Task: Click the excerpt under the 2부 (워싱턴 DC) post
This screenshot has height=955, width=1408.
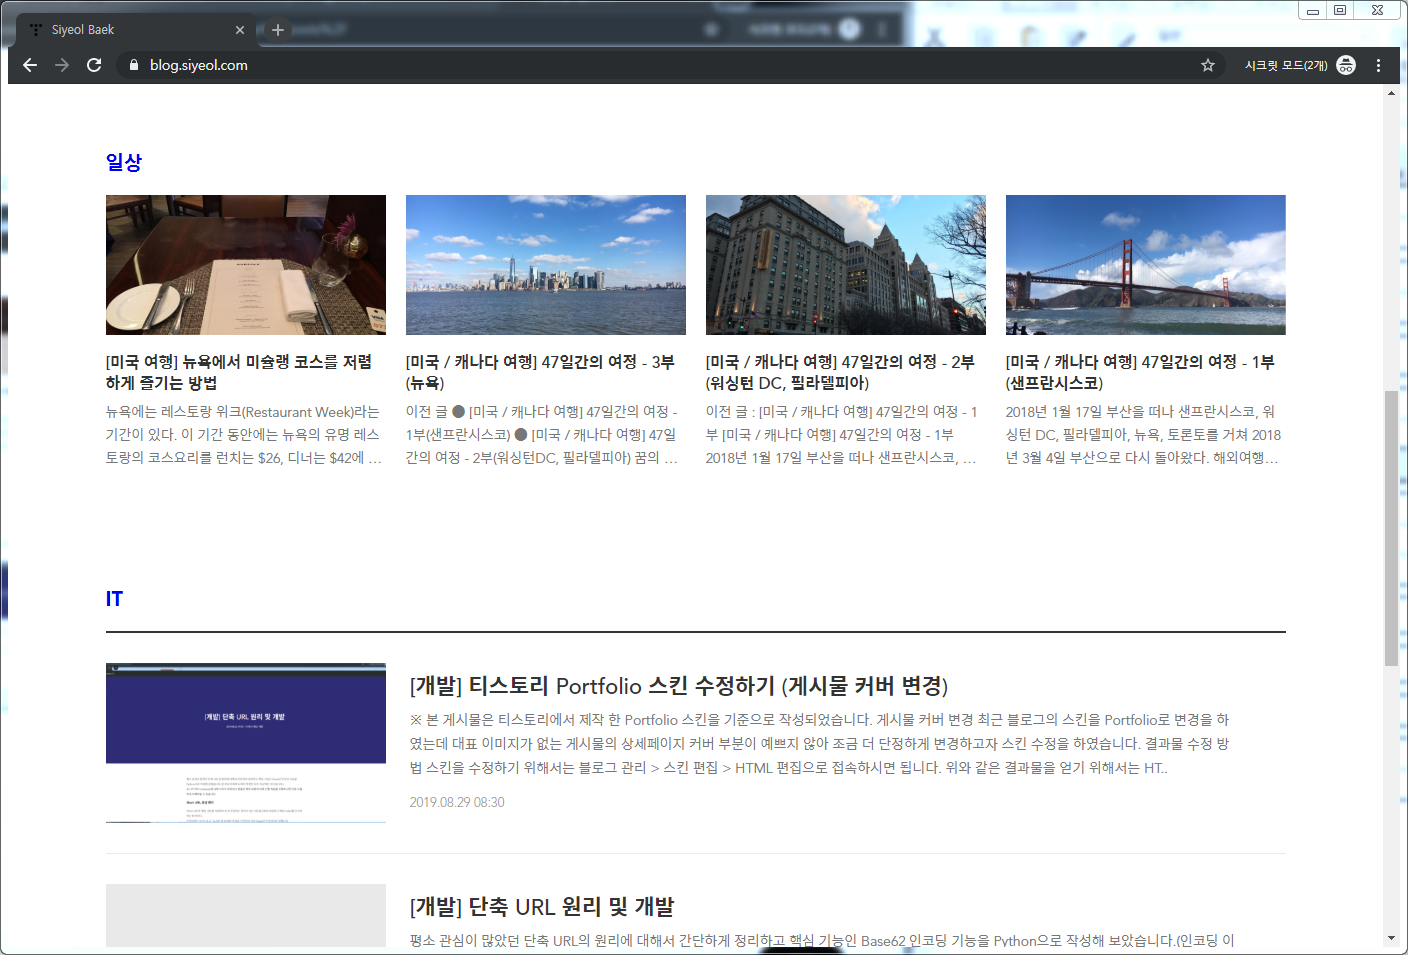Action: (x=842, y=435)
